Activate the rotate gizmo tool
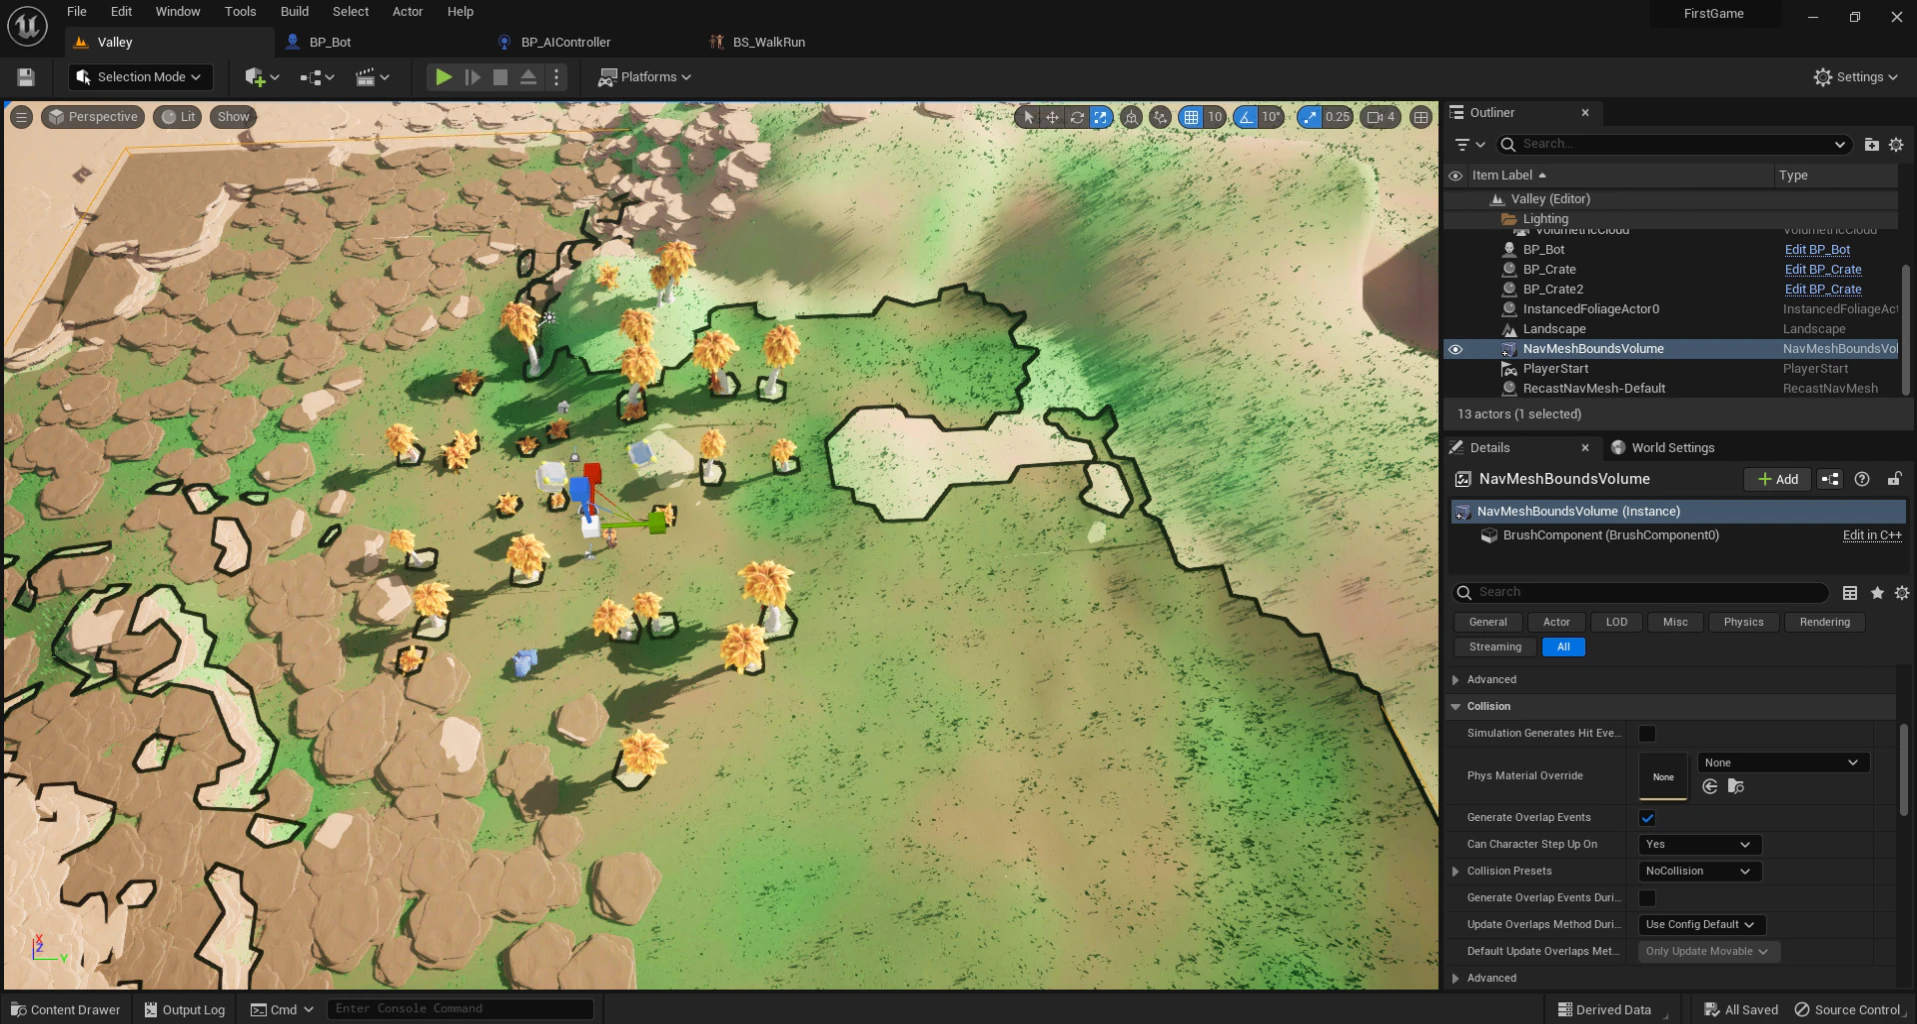The width and height of the screenshot is (1917, 1024). [1077, 117]
